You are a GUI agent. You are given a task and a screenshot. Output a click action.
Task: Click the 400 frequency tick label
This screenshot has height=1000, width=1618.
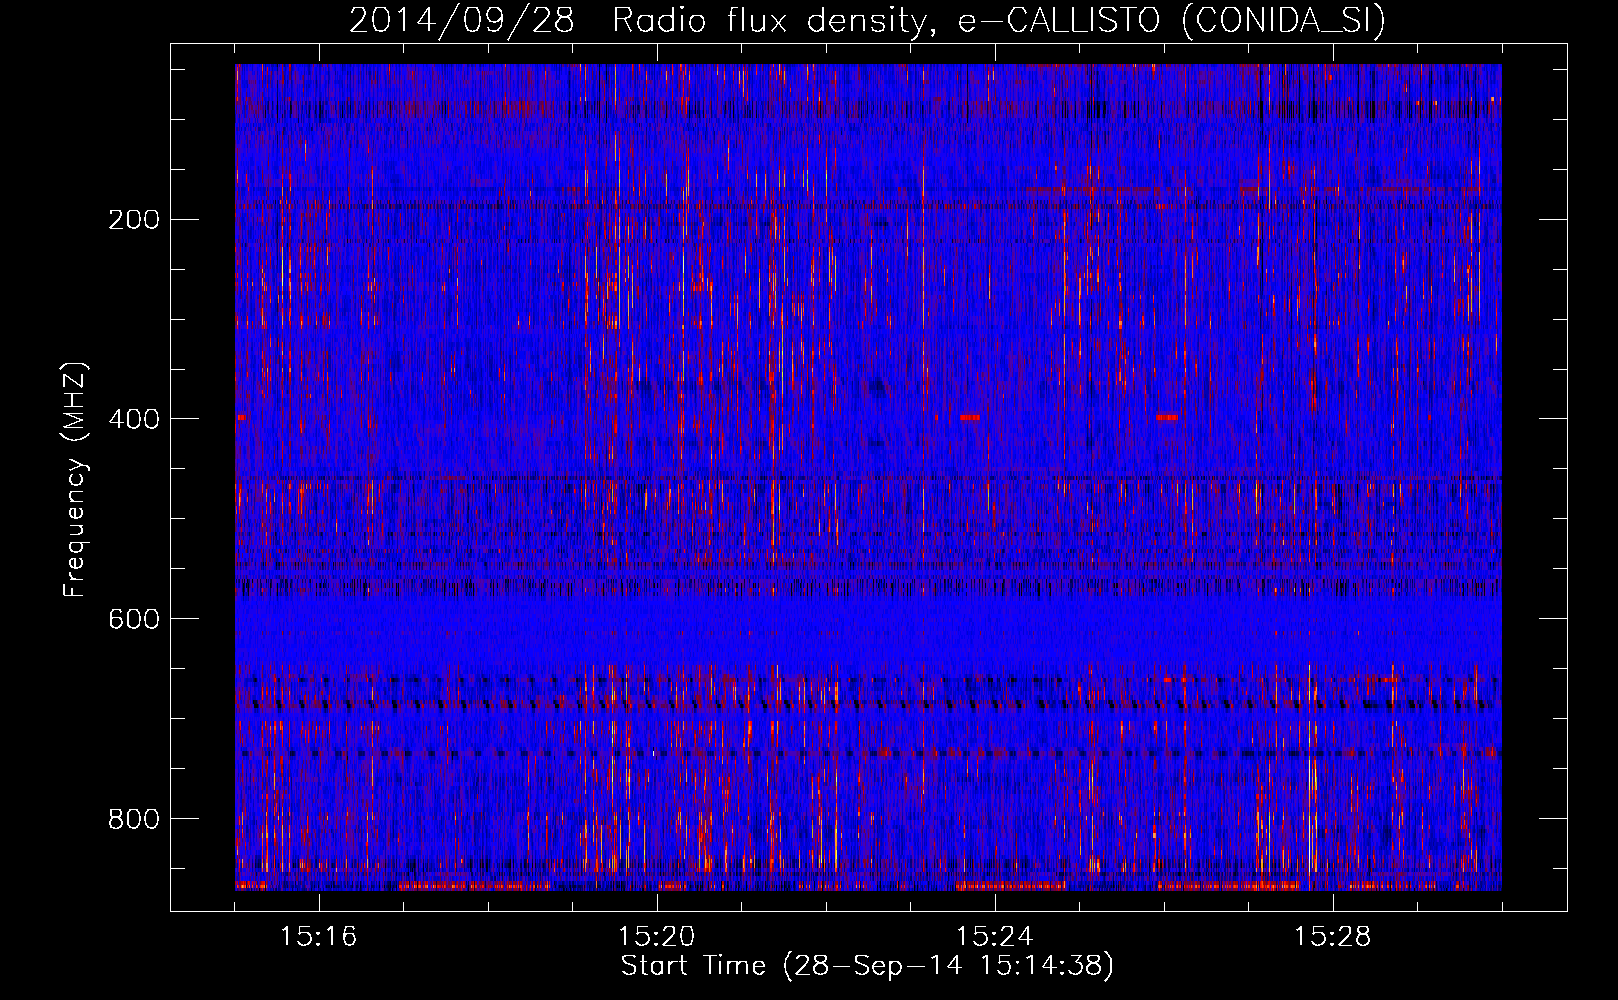[133, 419]
